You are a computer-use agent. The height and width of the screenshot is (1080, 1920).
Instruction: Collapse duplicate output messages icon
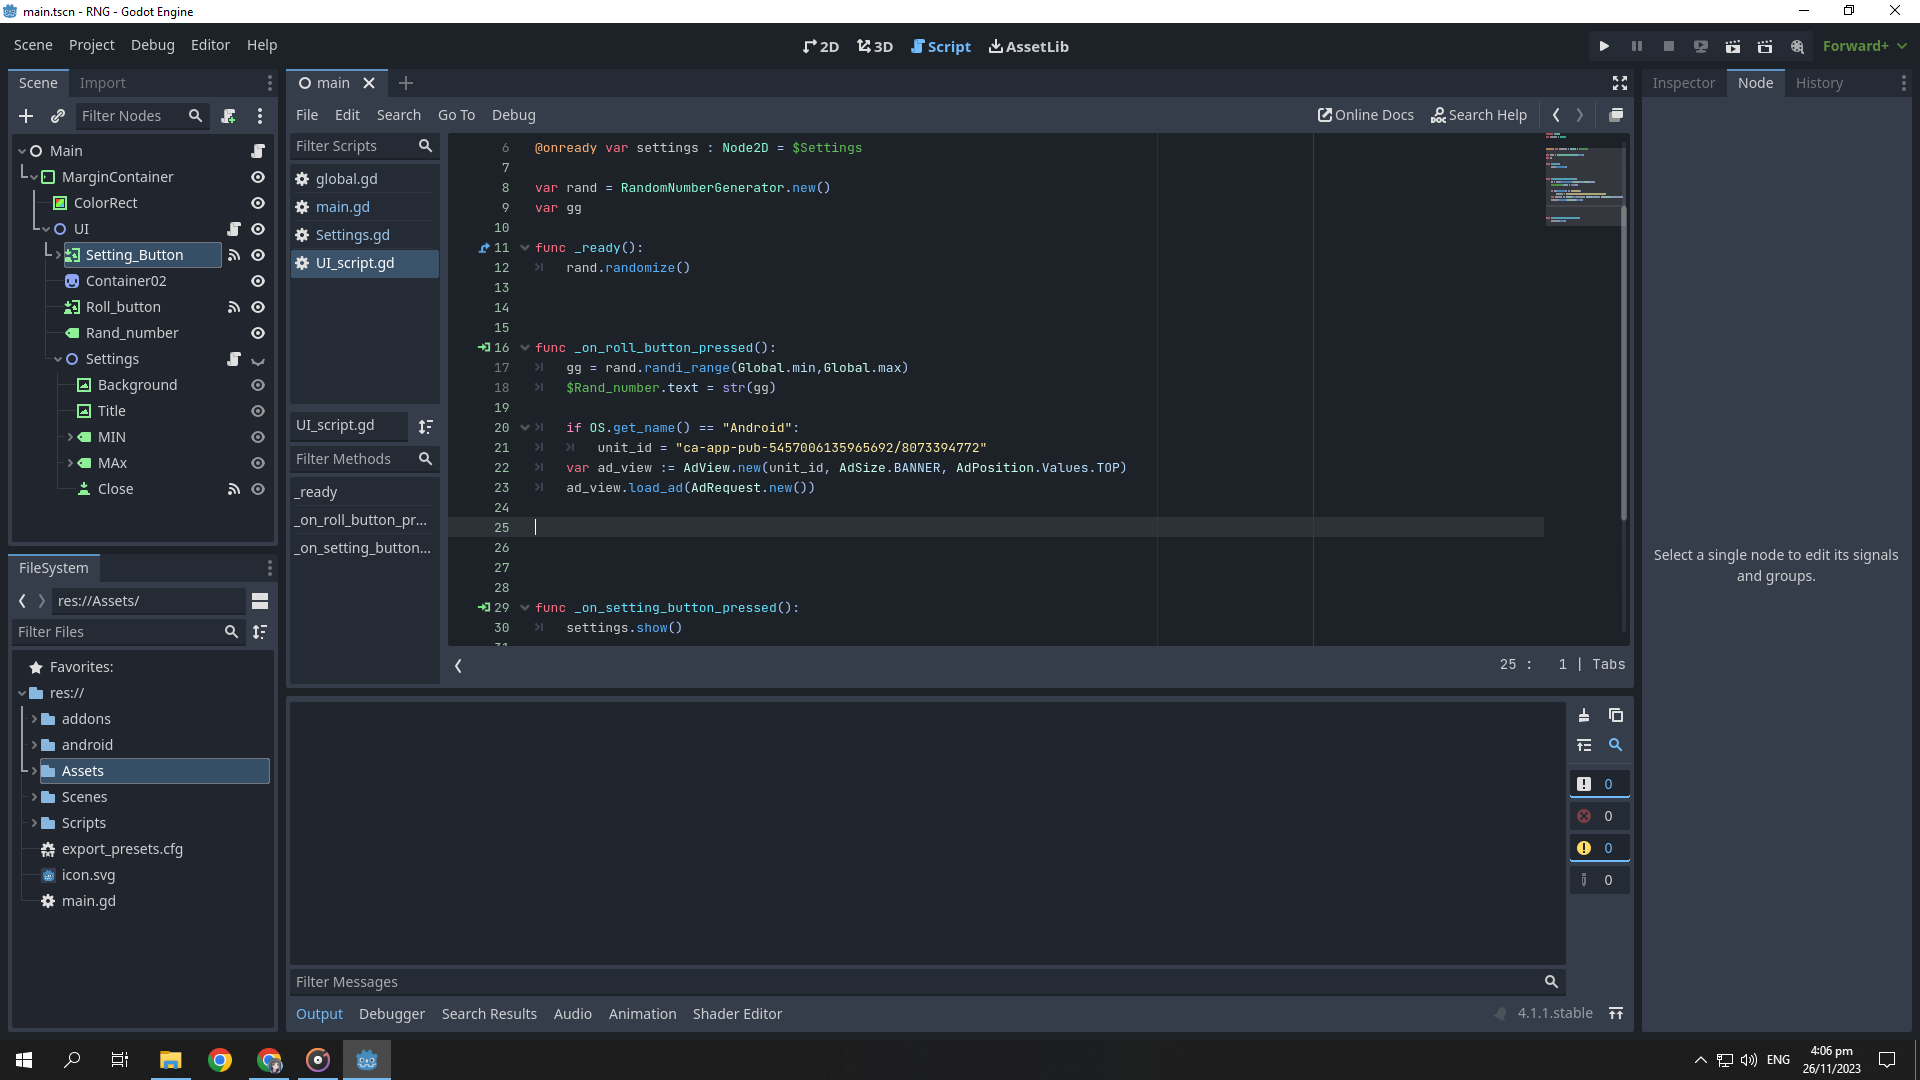tap(1584, 745)
